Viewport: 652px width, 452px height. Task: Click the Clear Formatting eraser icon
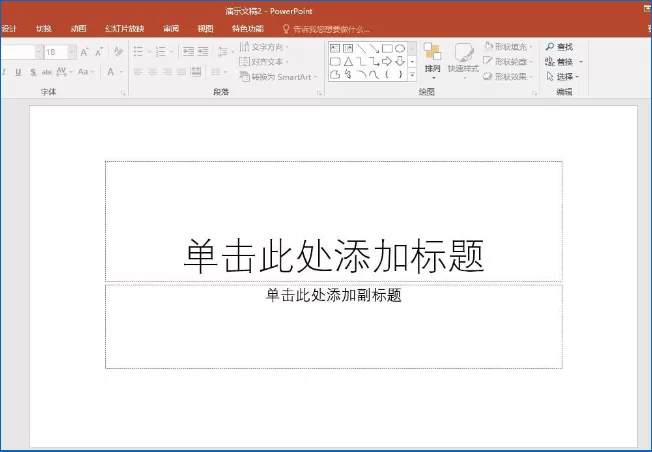(119, 52)
